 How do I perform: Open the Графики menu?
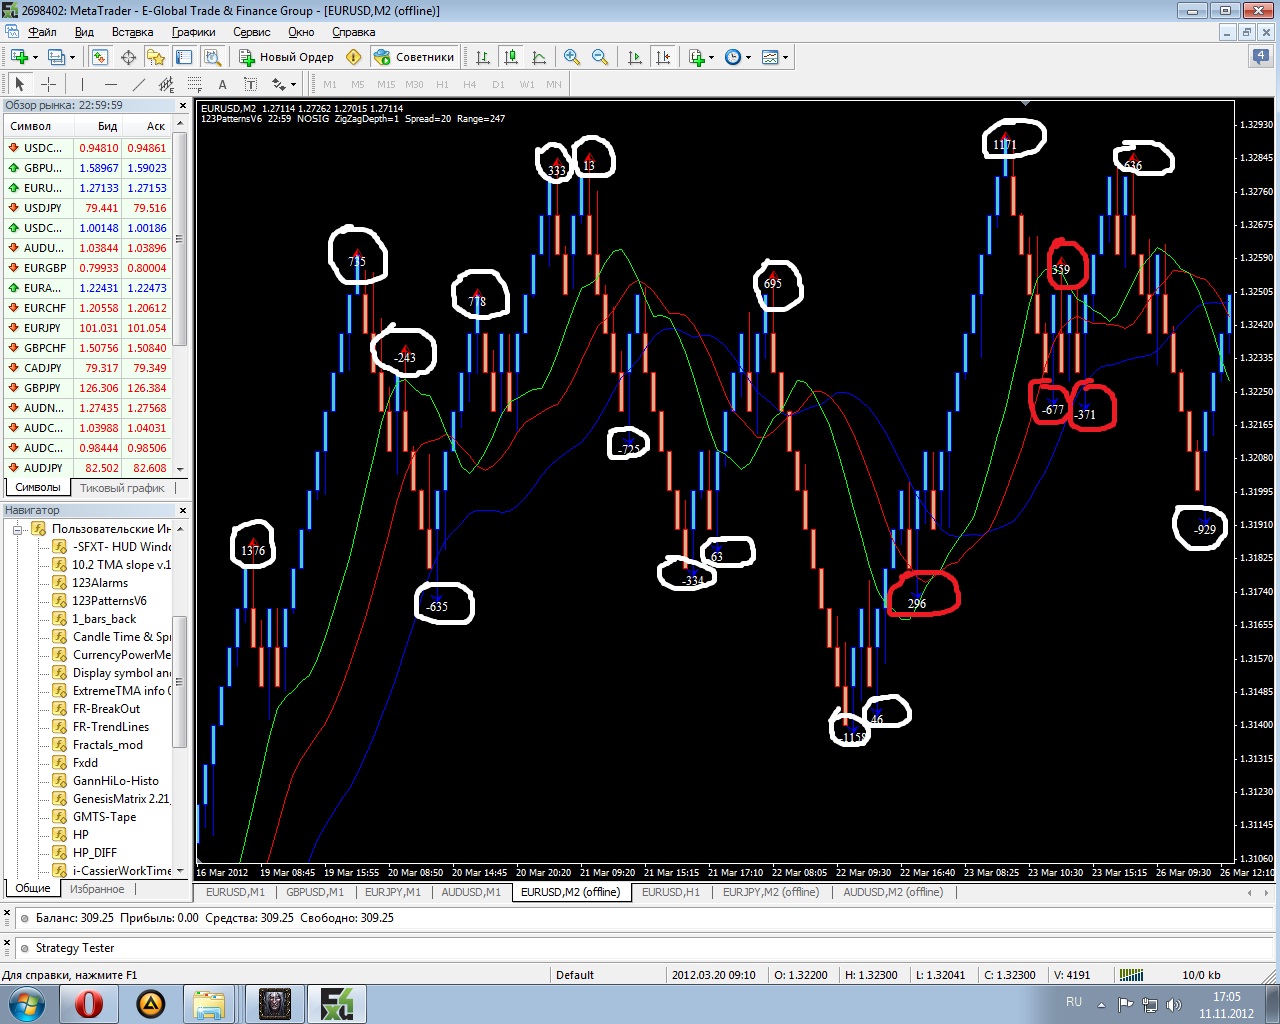tap(194, 32)
